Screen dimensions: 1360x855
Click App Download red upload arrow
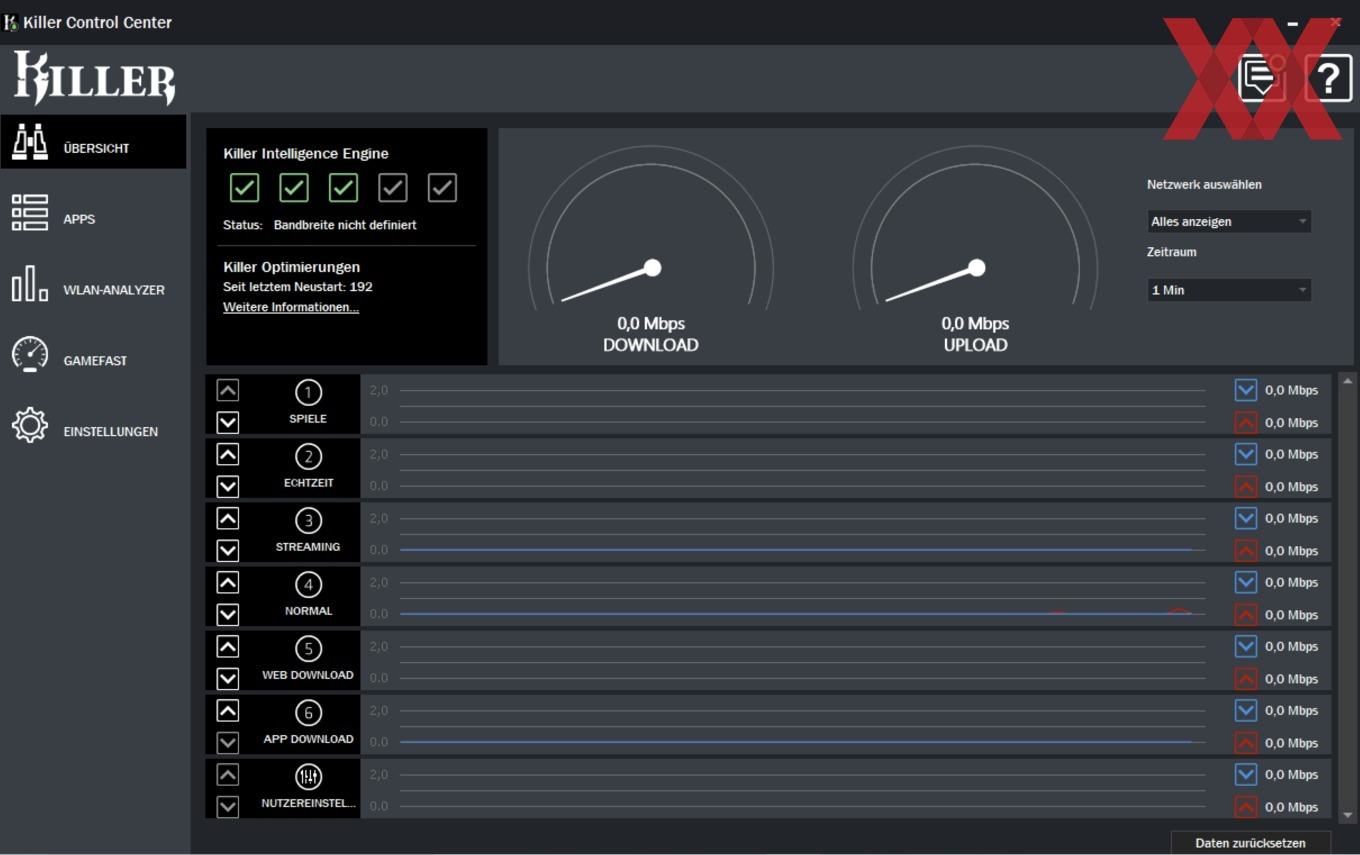[x=1246, y=742]
